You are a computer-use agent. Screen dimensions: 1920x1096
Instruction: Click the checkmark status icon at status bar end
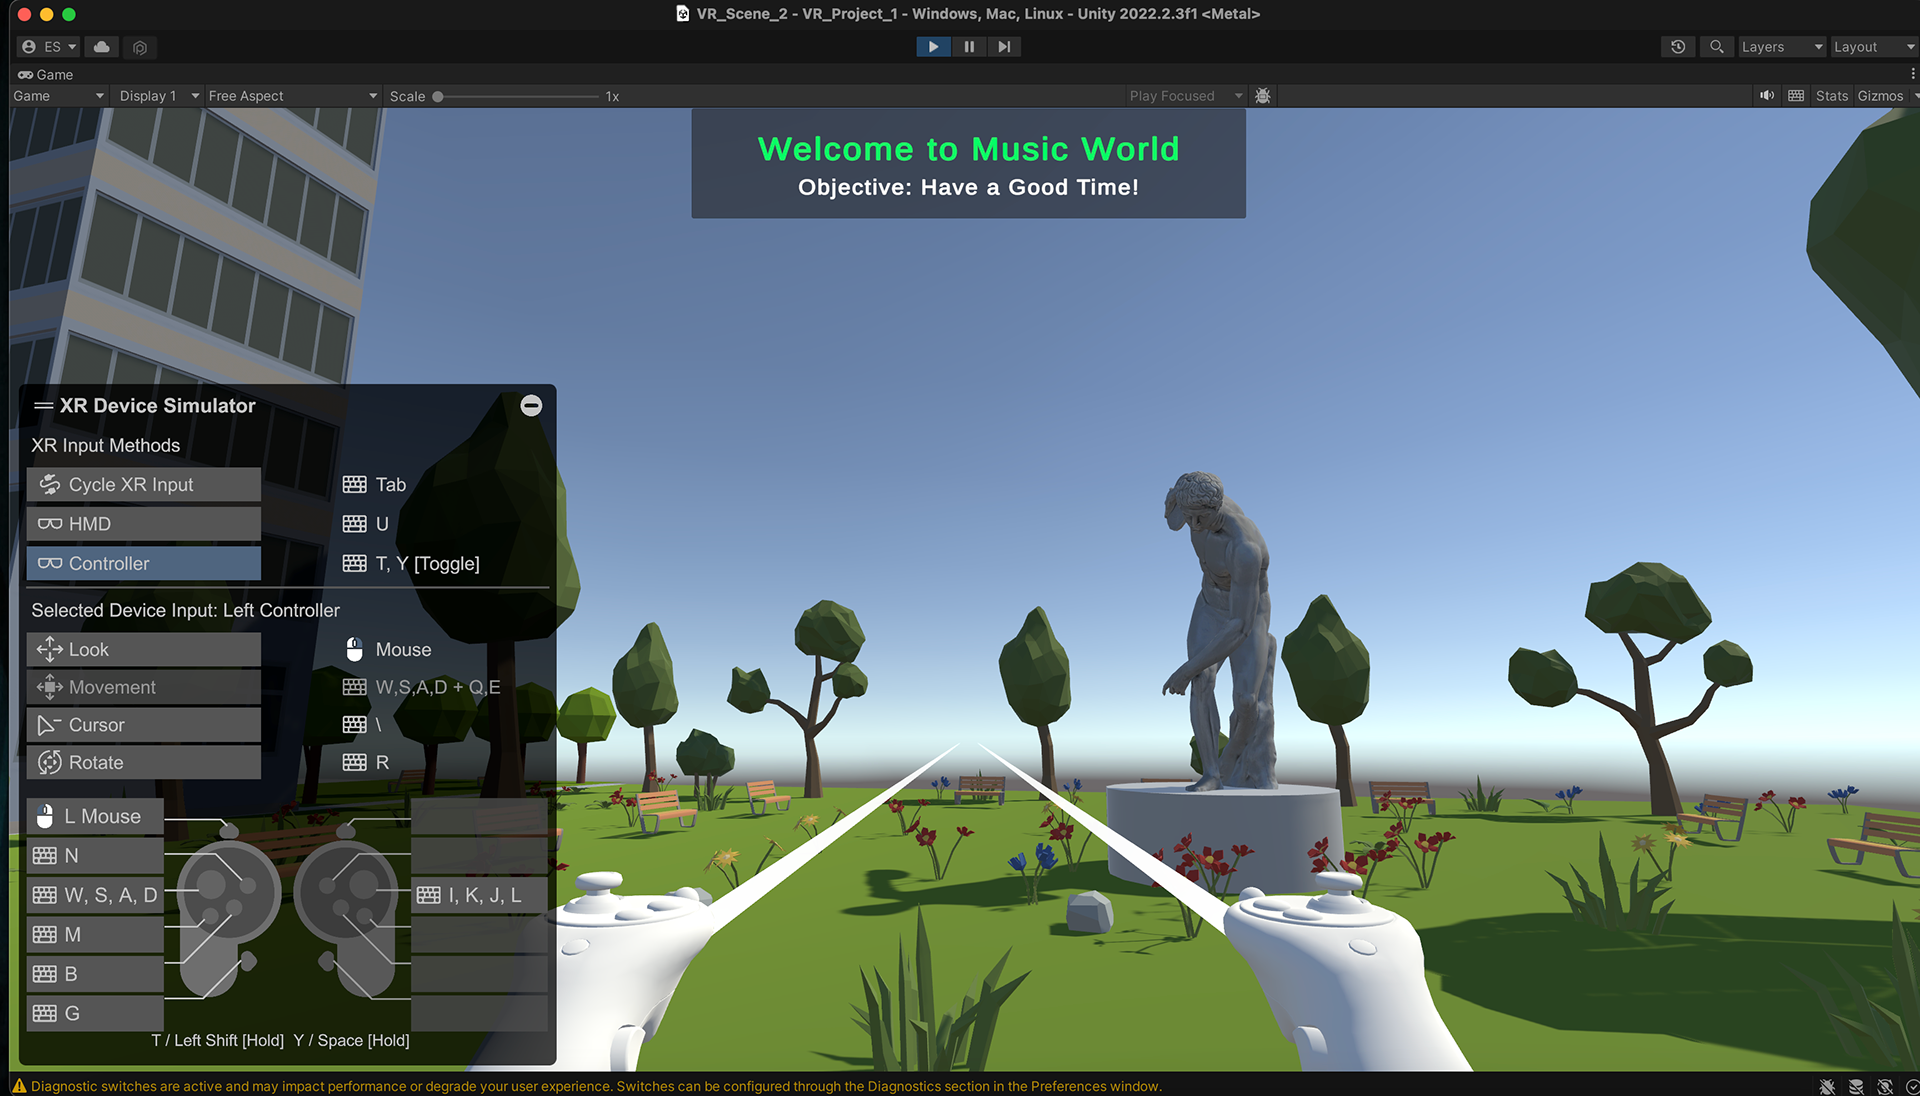1912,1087
